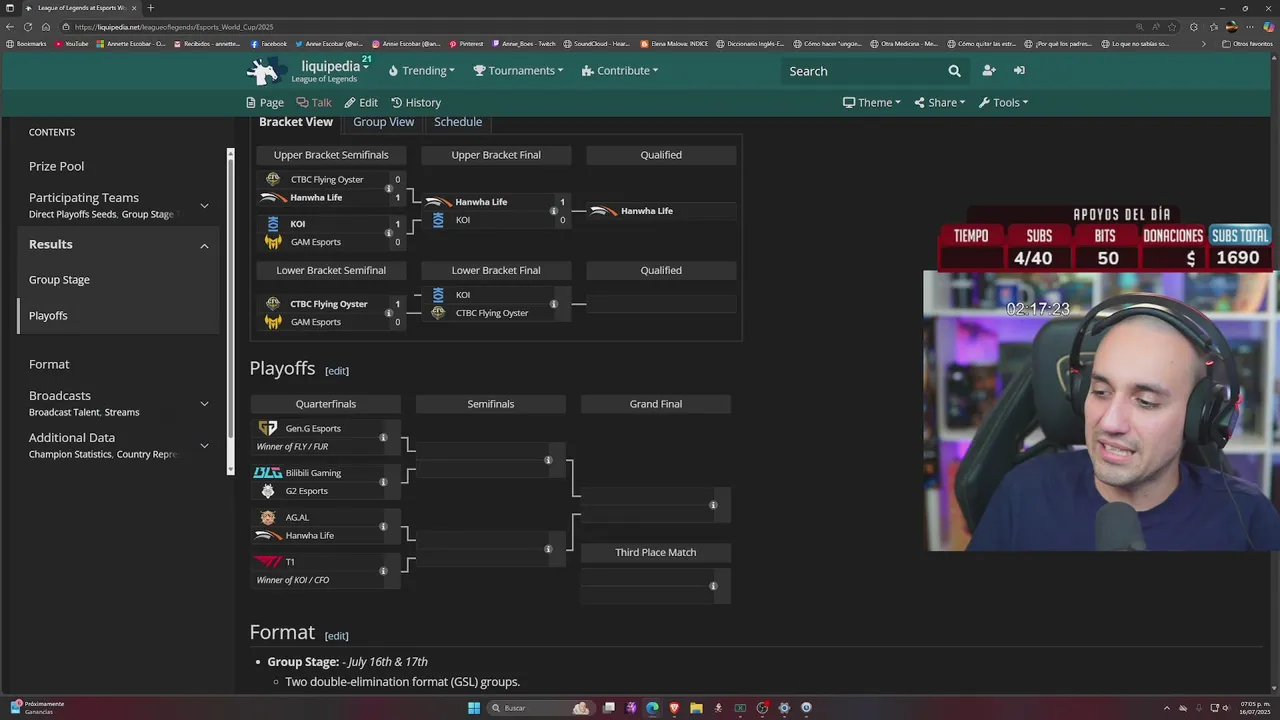Open info icon for T1 quarterfinal match

pos(383,571)
